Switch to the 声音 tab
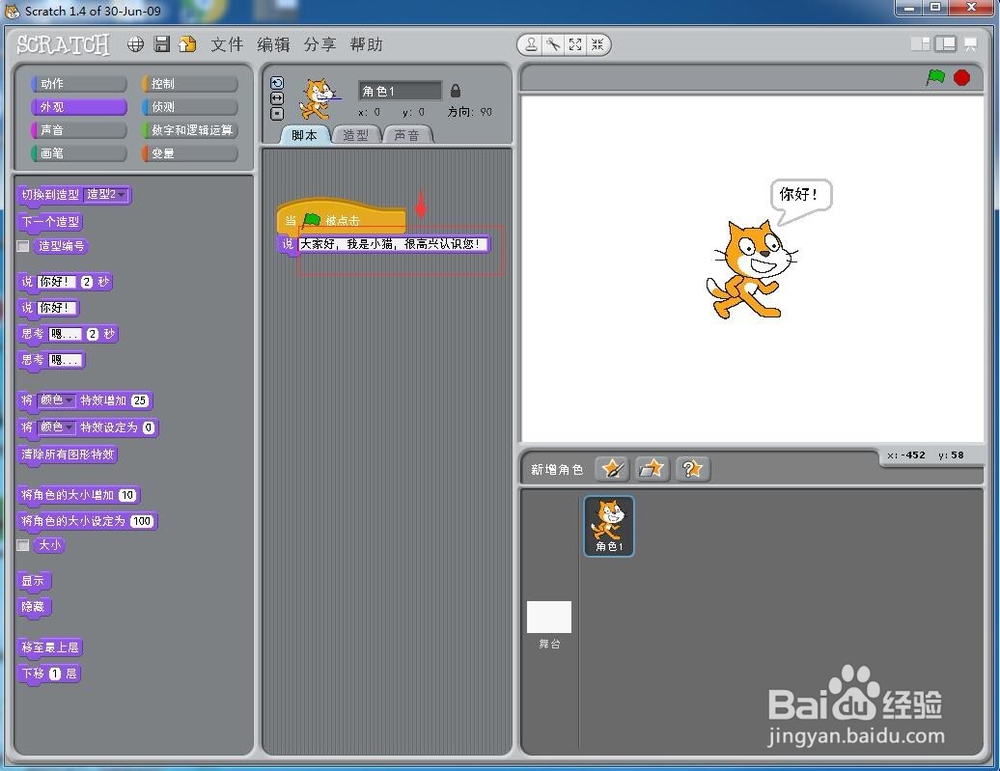 pos(407,135)
